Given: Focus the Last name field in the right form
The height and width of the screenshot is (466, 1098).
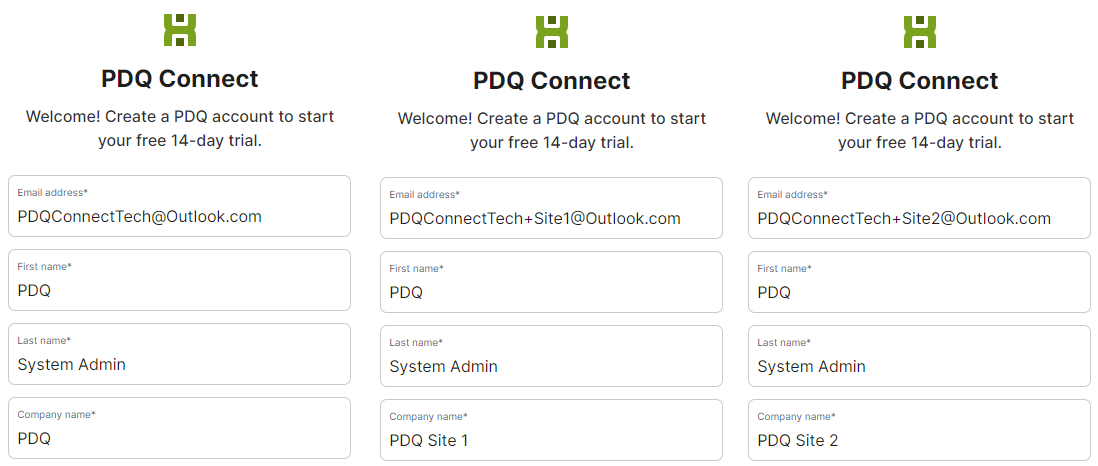Looking at the screenshot, I should (919, 356).
